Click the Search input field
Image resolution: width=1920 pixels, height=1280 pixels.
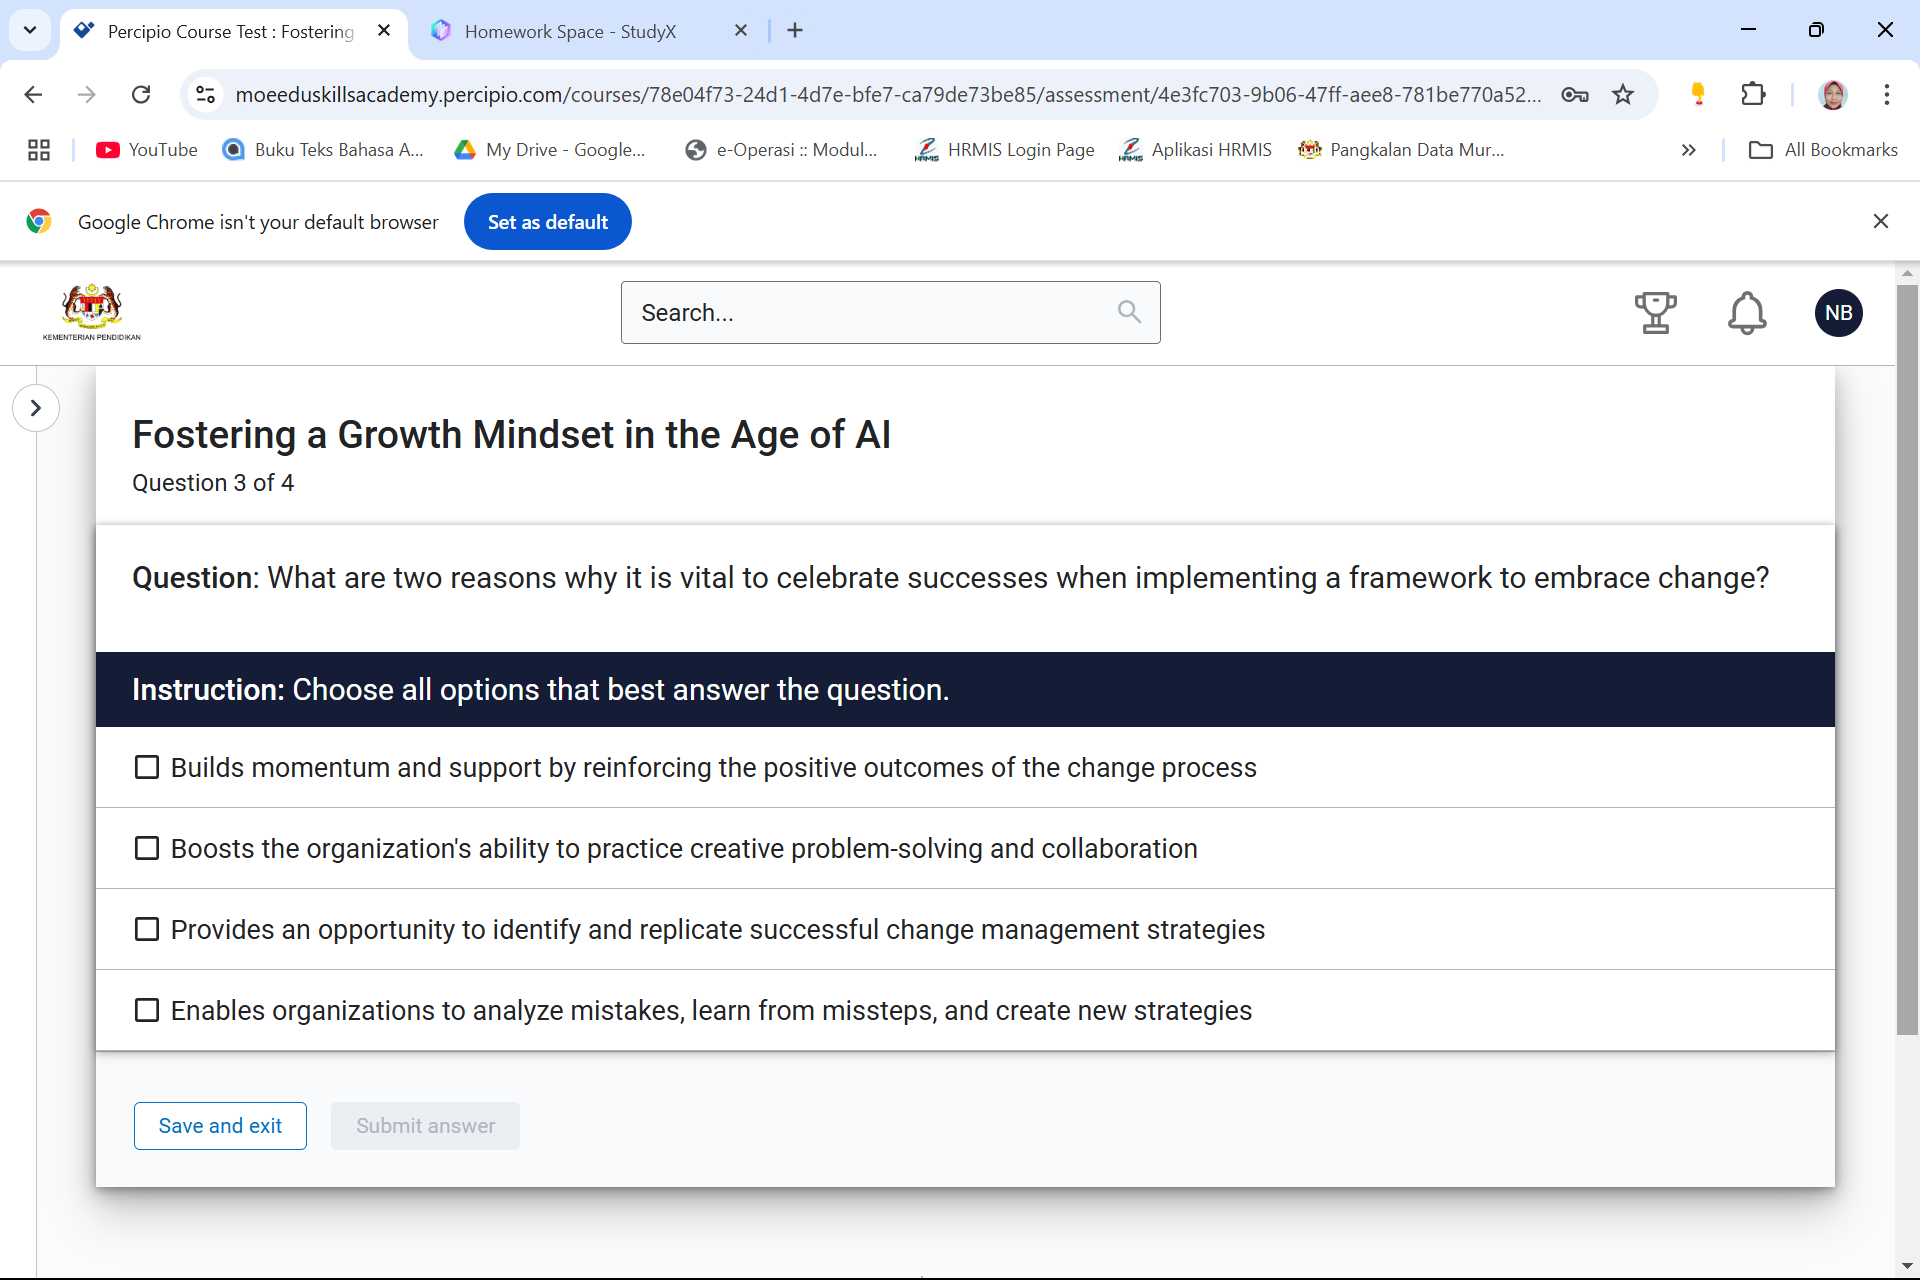tap(890, 312)
